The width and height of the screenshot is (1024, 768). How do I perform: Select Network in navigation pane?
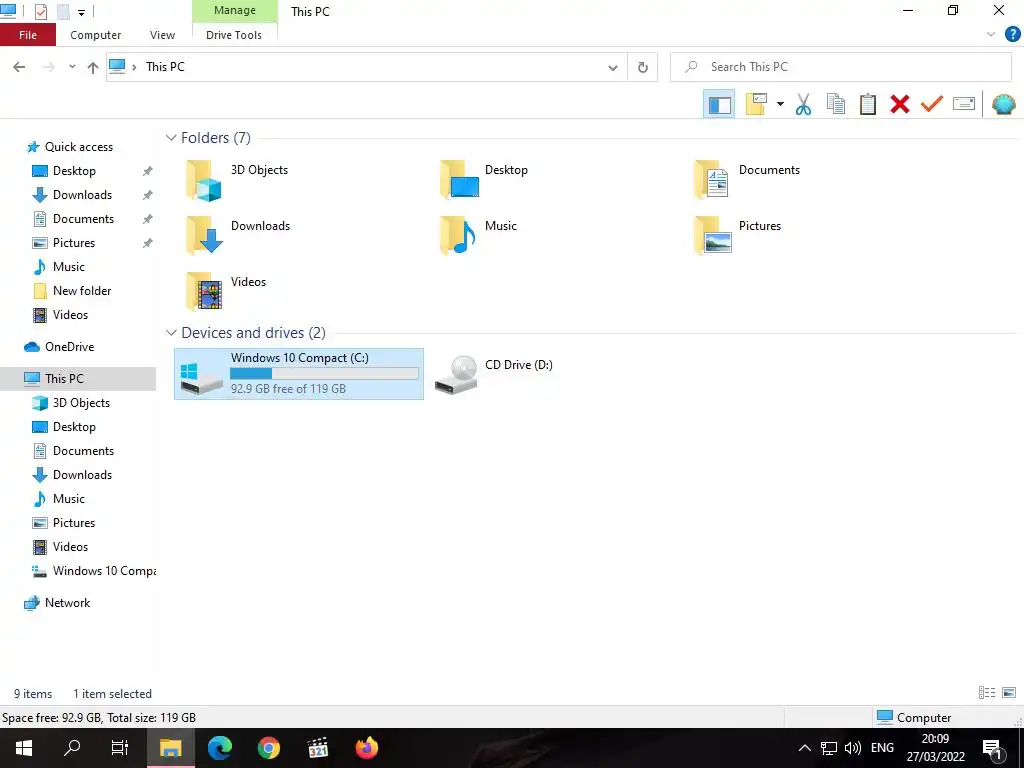pyautogui.click(x=67, y=603)
